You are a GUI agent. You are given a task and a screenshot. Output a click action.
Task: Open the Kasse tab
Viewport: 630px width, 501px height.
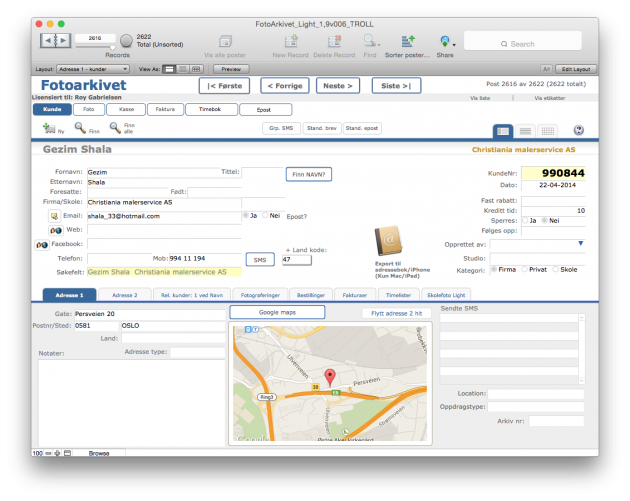pos(126,109)
